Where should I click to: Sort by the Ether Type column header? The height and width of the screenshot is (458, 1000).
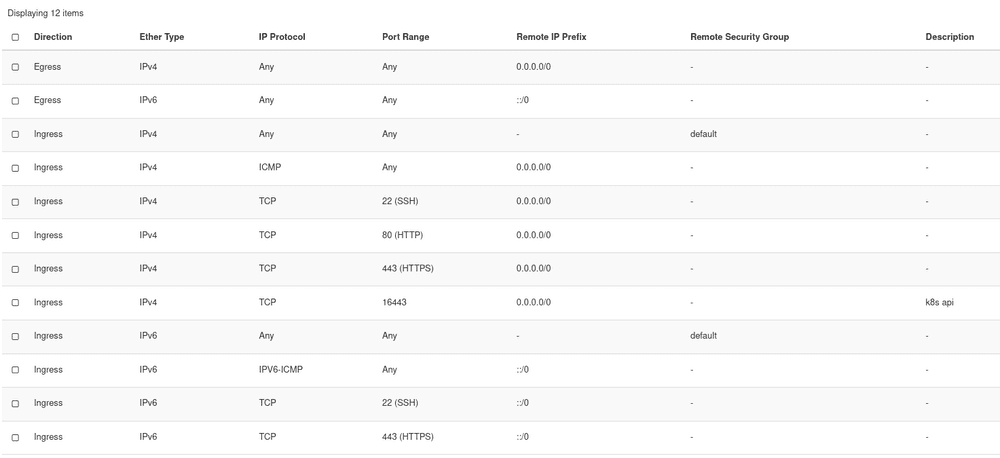coord(162,37)
